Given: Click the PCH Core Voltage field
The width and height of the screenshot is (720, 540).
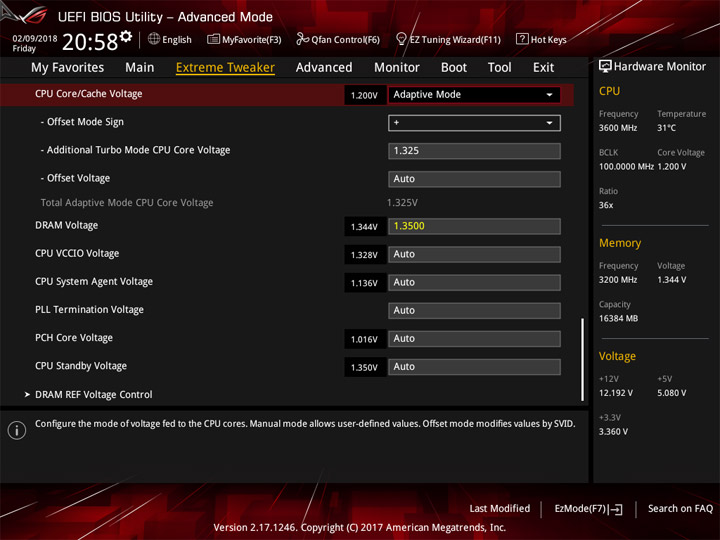Looking at the screenshot, I should (x=474, y=339).
